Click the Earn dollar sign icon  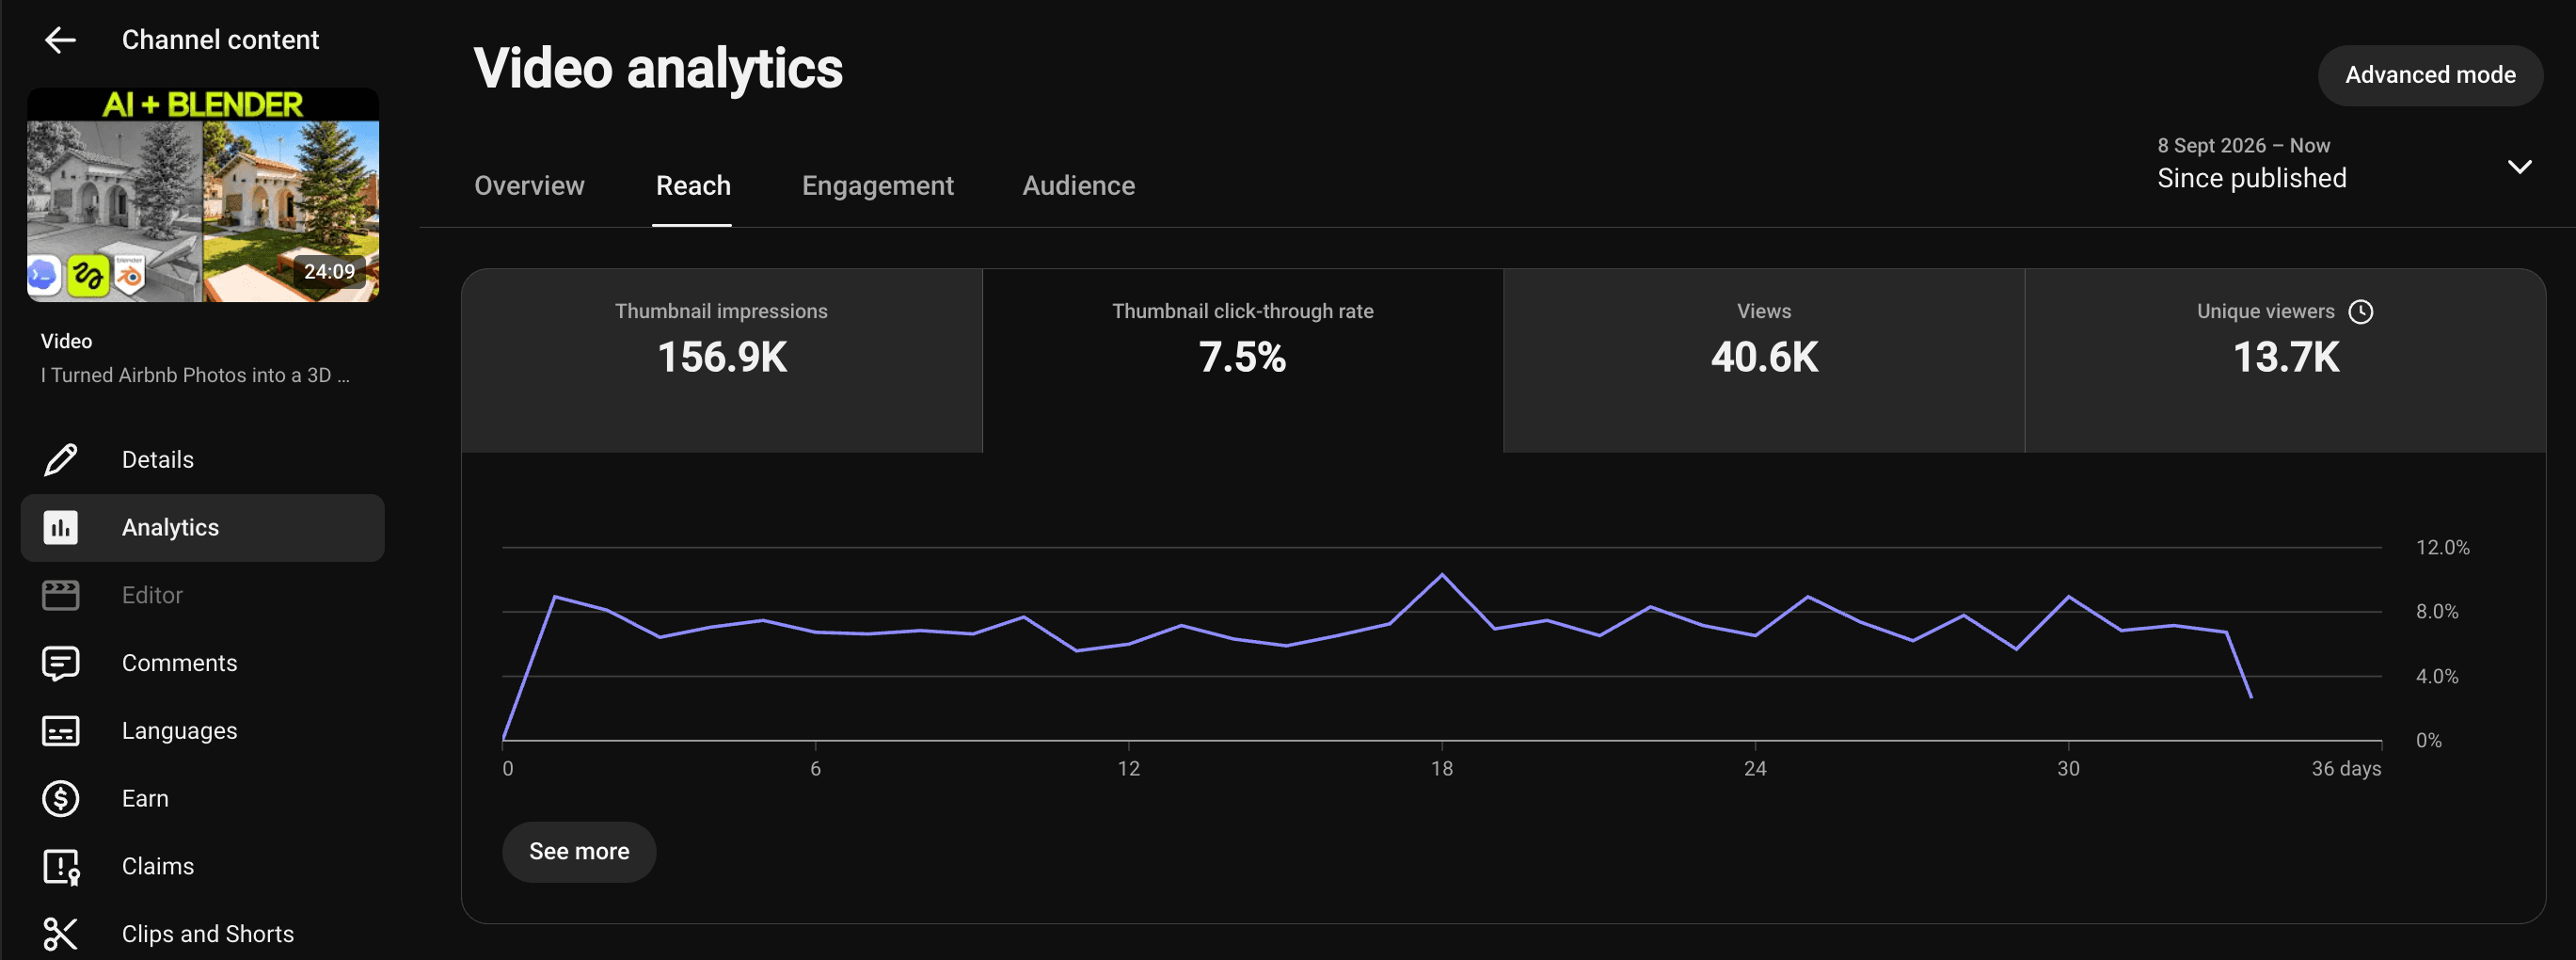(61, 799)
